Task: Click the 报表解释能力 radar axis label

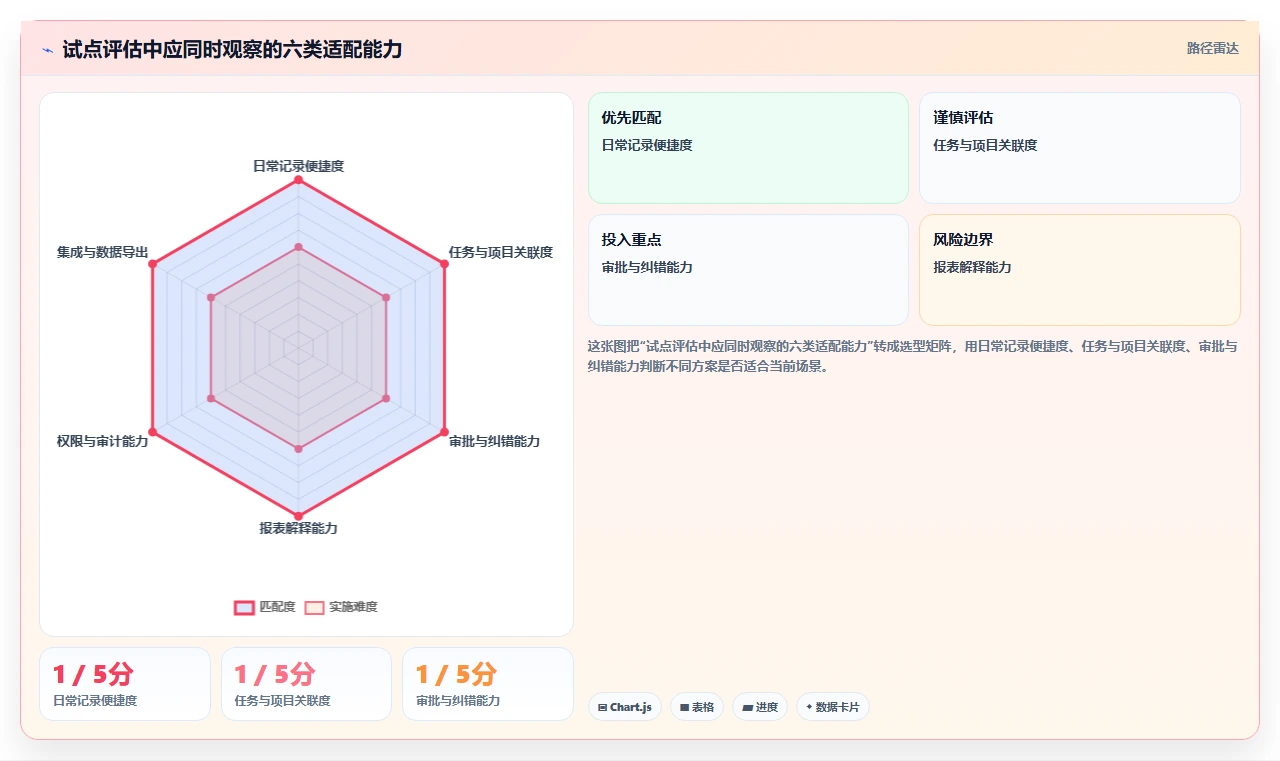Action: (298, 528)
